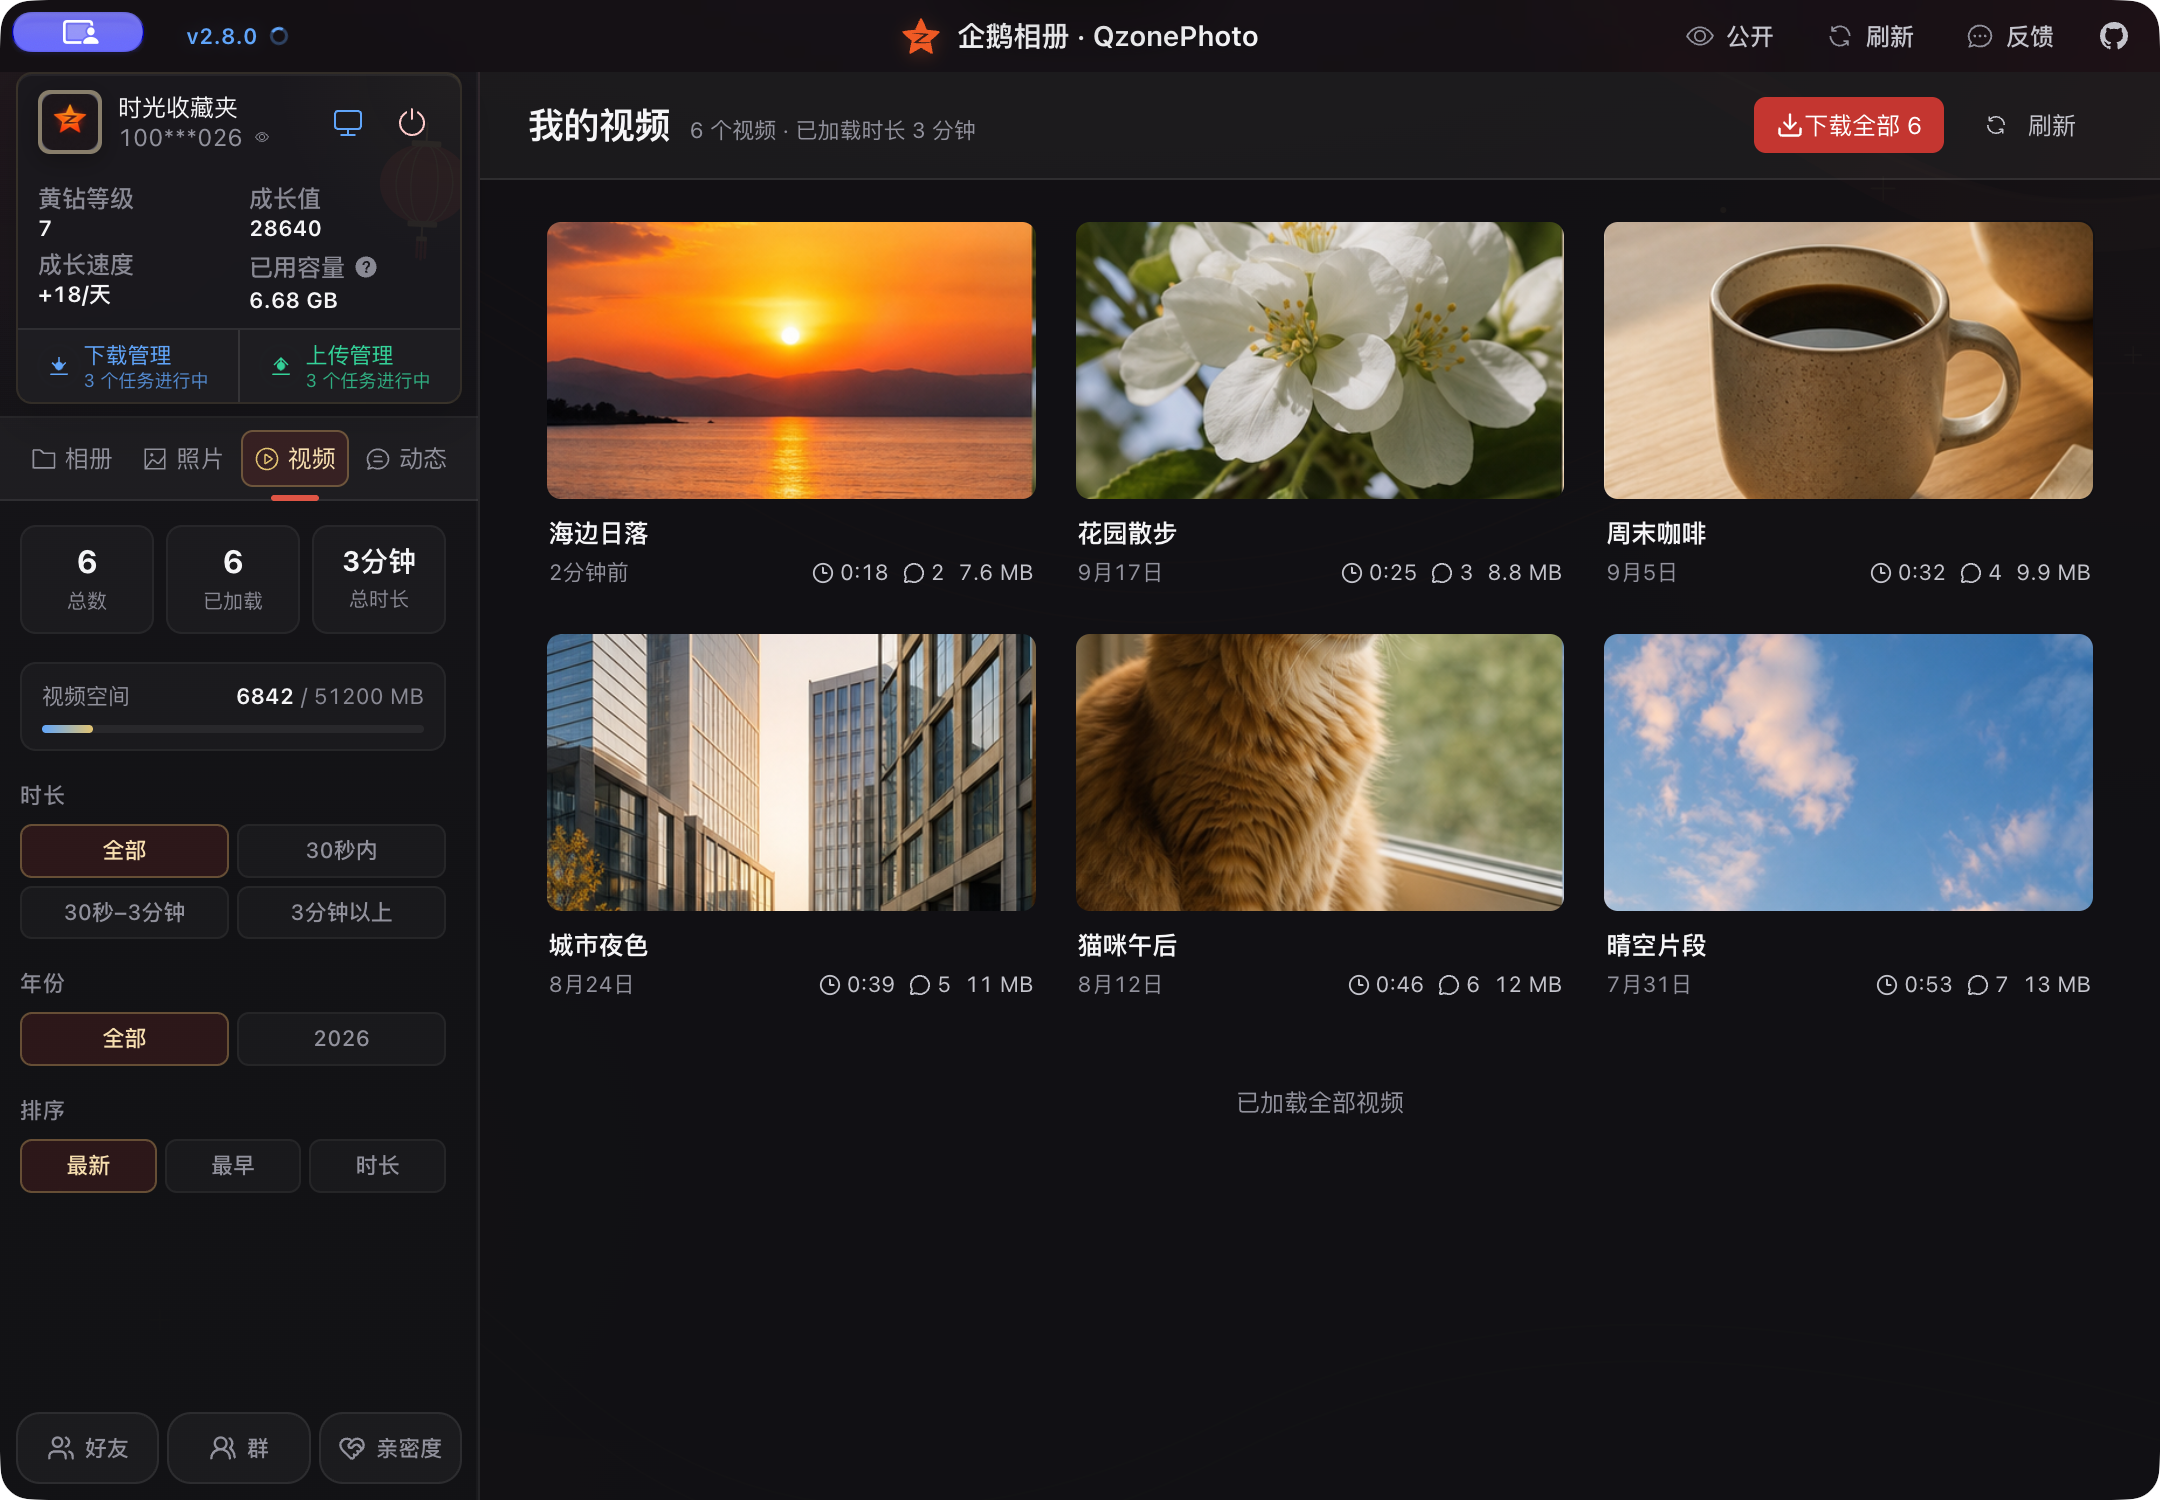Switch to the 动态 tab

(x=406, y=459)
